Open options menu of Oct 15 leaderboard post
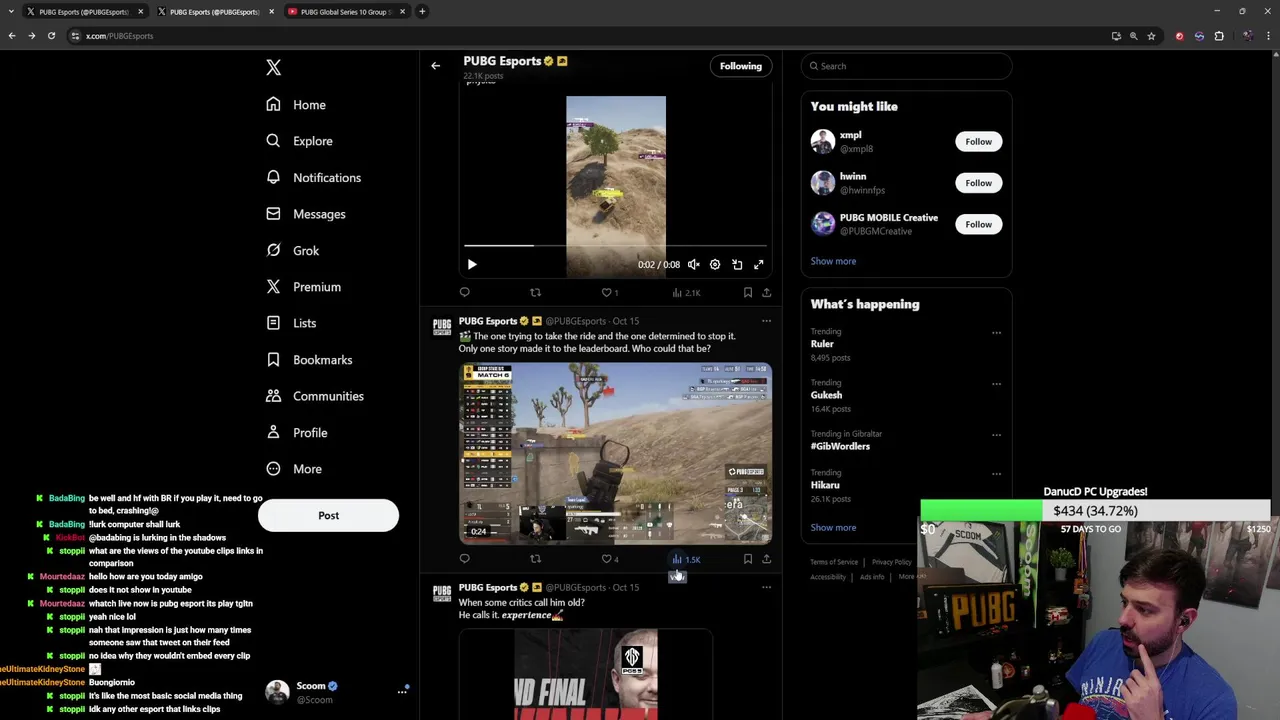Viewport: 1280px width, 720px height. [x=766, y=321]
